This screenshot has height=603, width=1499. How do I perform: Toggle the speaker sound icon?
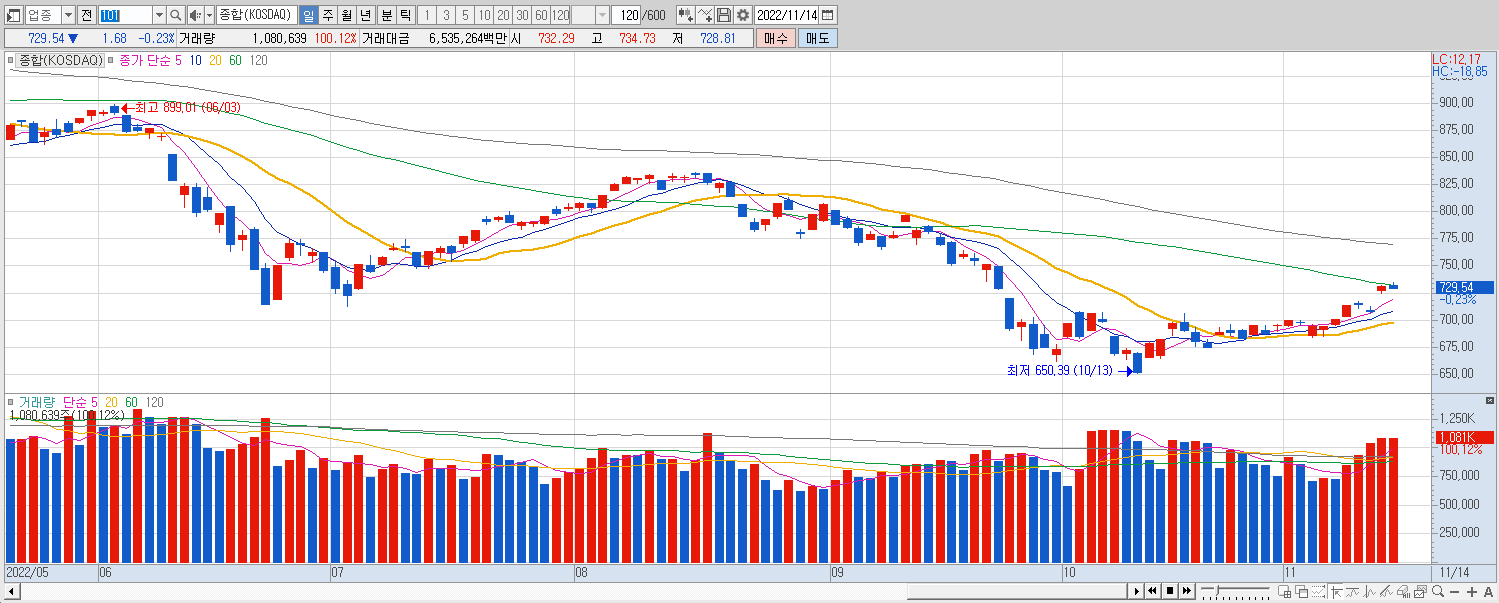click(x=195, y=15)
